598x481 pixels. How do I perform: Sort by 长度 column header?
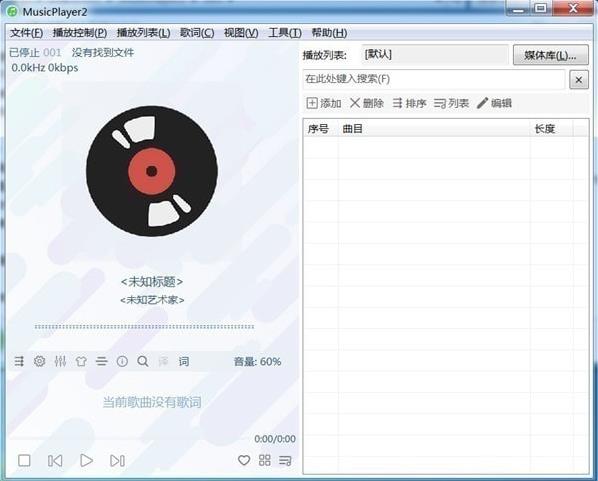tap(551, 129)
